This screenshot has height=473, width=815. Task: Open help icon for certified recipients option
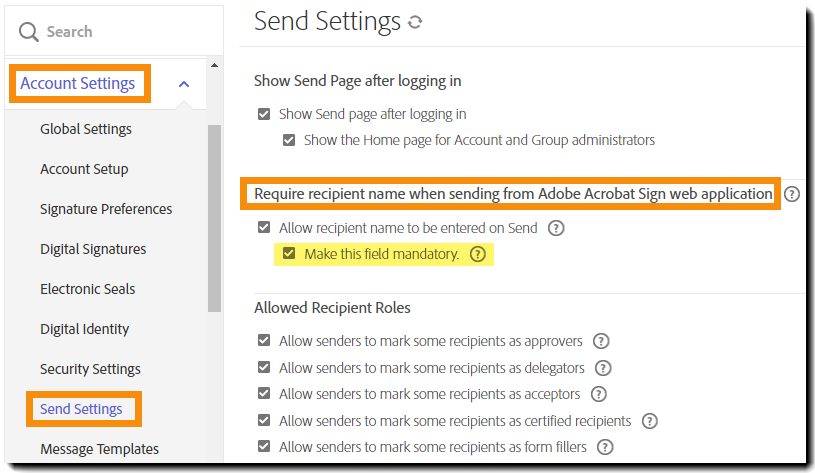tap(650, 421)
